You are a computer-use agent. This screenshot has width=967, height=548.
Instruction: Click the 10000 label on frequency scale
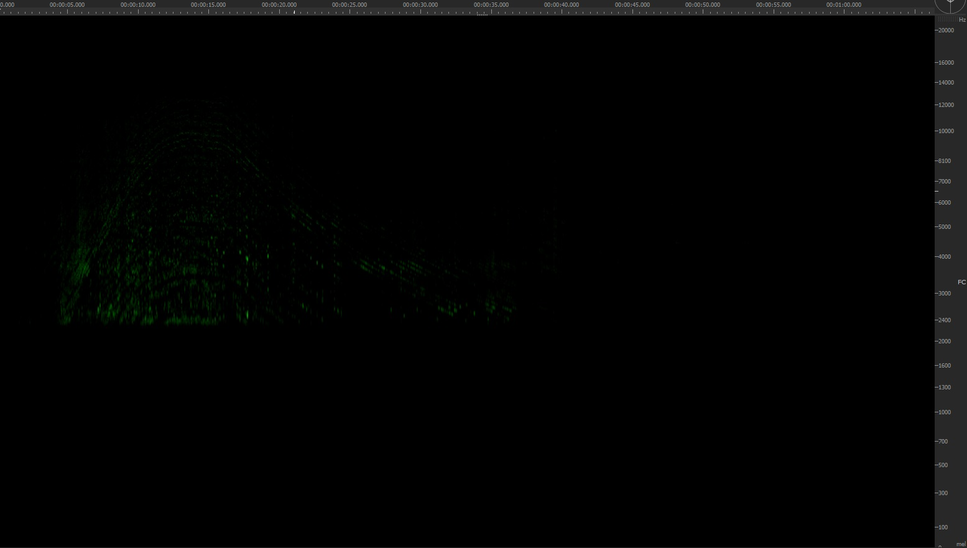pos(945,131)
